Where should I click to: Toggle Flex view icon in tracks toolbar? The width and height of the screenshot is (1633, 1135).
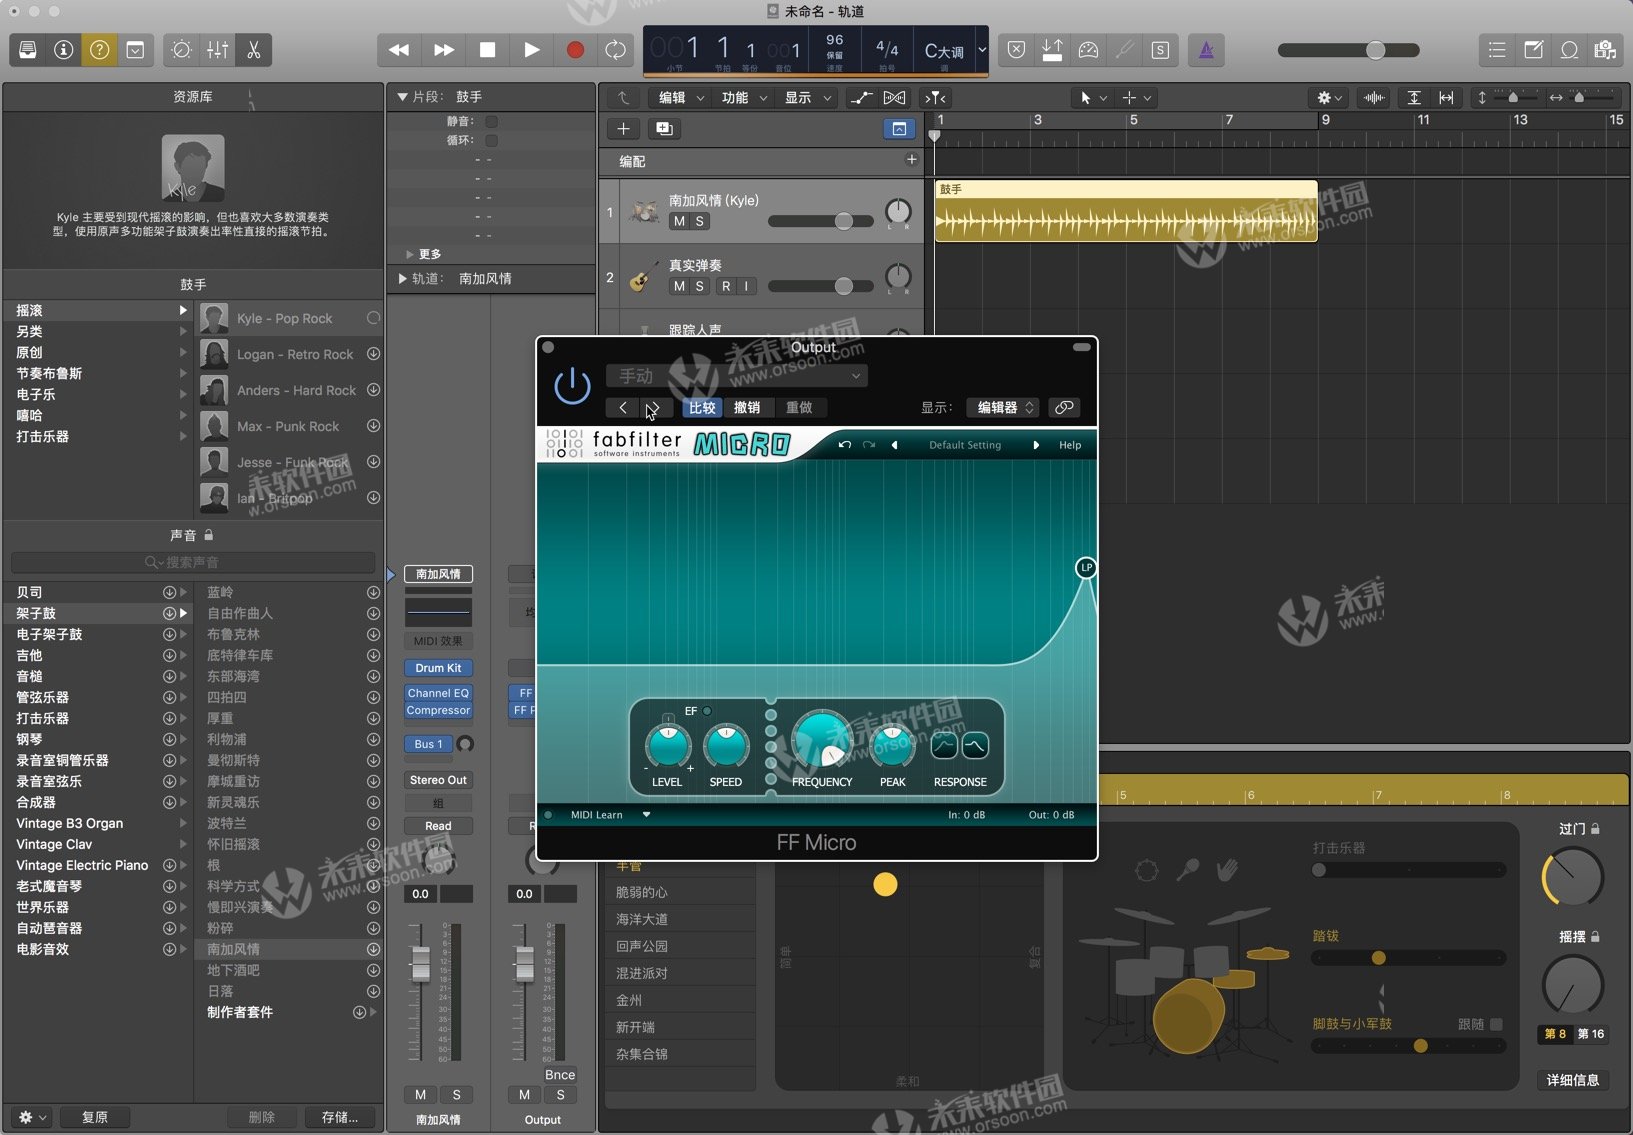point(895,98)
